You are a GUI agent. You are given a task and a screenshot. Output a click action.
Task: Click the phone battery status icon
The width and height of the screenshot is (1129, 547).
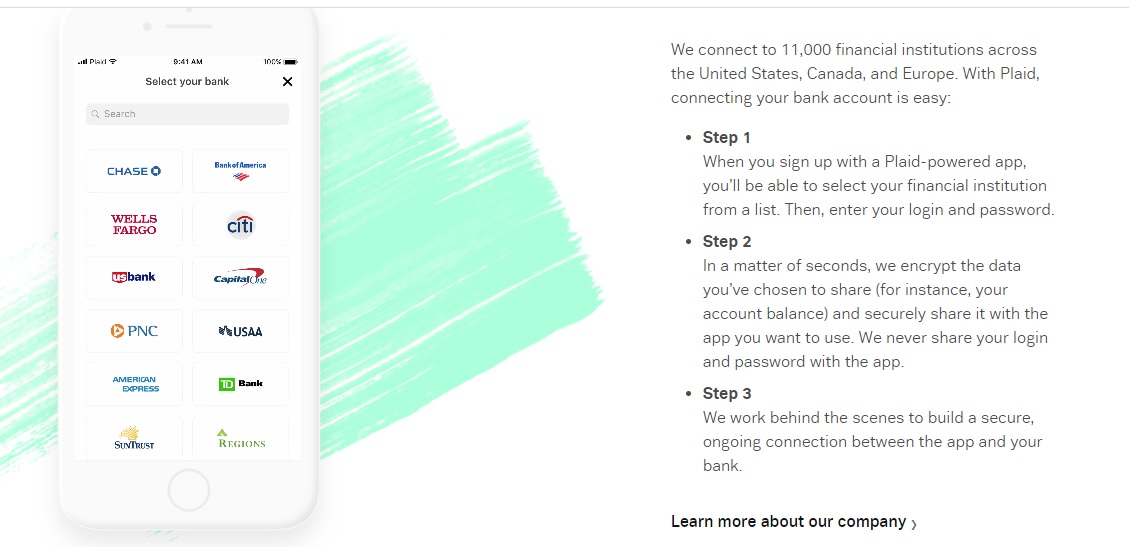[x=291, y=62]
